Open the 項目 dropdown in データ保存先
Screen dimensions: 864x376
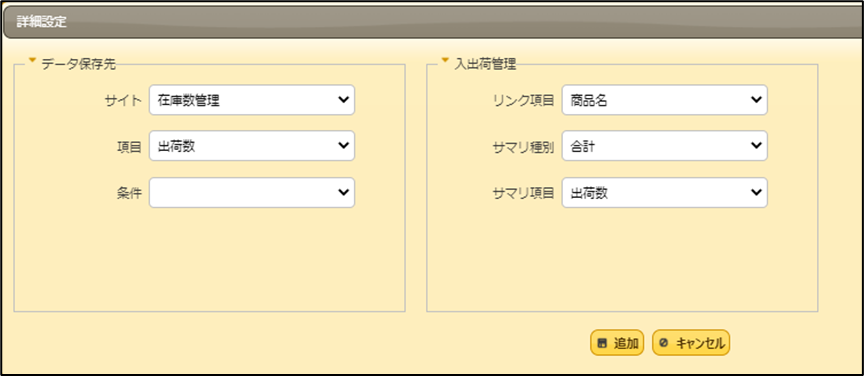[x=252, y=146]
